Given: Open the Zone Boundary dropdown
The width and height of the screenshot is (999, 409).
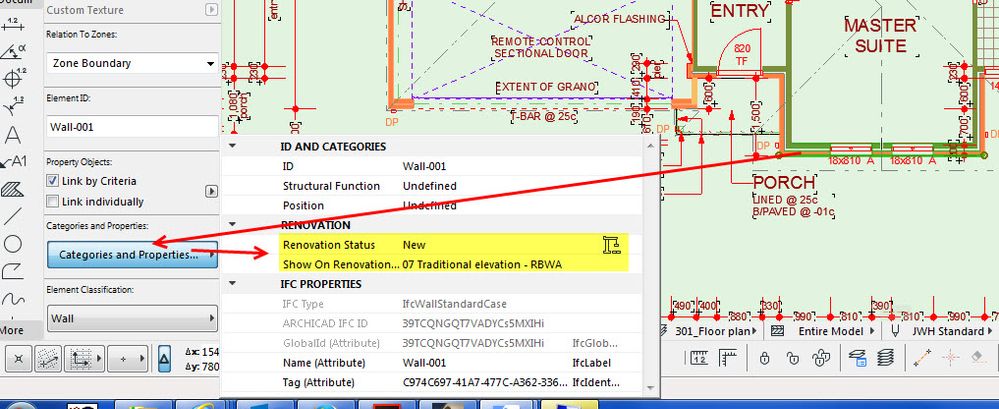Looking at the screenshot, I should click(x=132, y=63).
